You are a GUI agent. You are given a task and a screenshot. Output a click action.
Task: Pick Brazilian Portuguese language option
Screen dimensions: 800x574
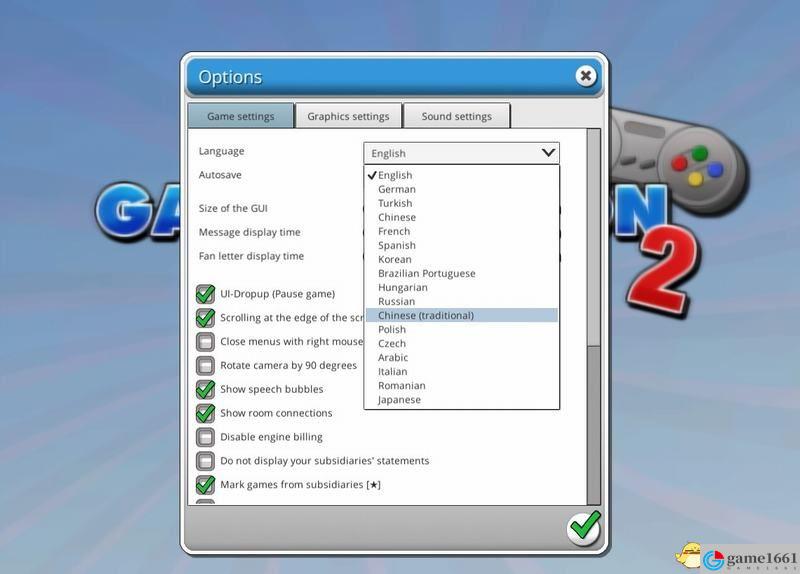point(427,273)
